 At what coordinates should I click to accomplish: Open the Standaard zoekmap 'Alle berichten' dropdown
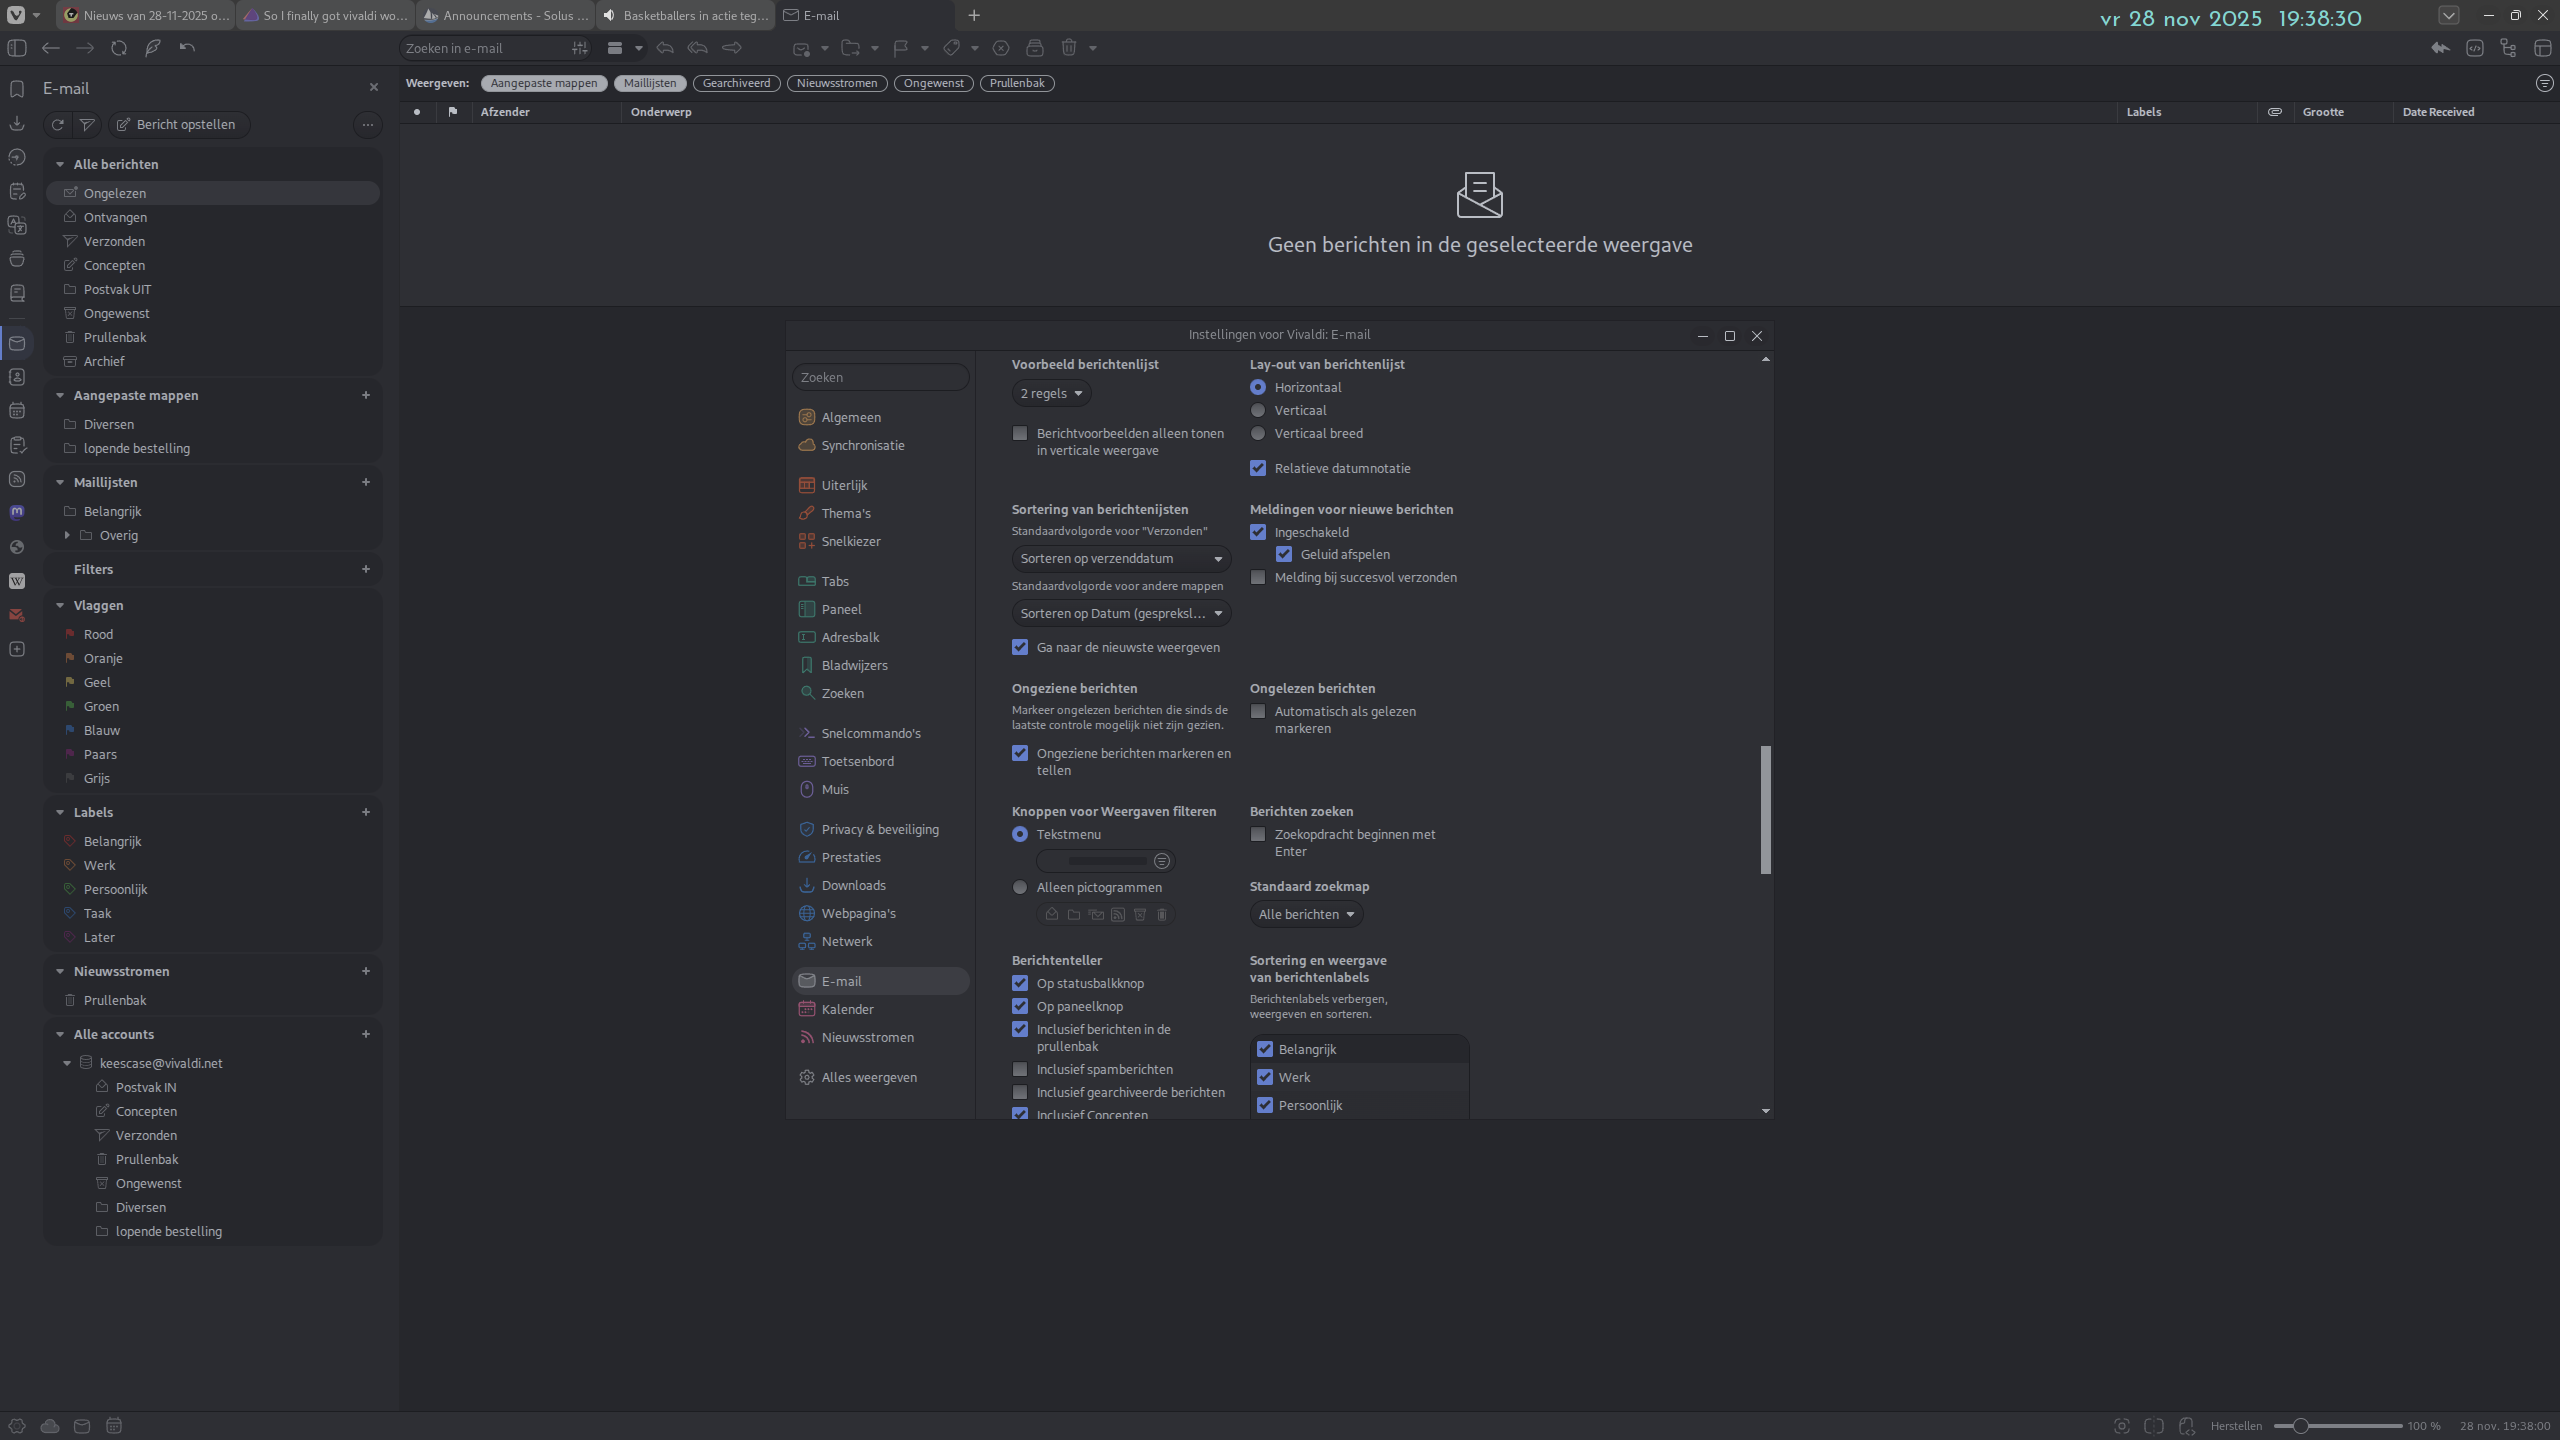[1305, 914]
